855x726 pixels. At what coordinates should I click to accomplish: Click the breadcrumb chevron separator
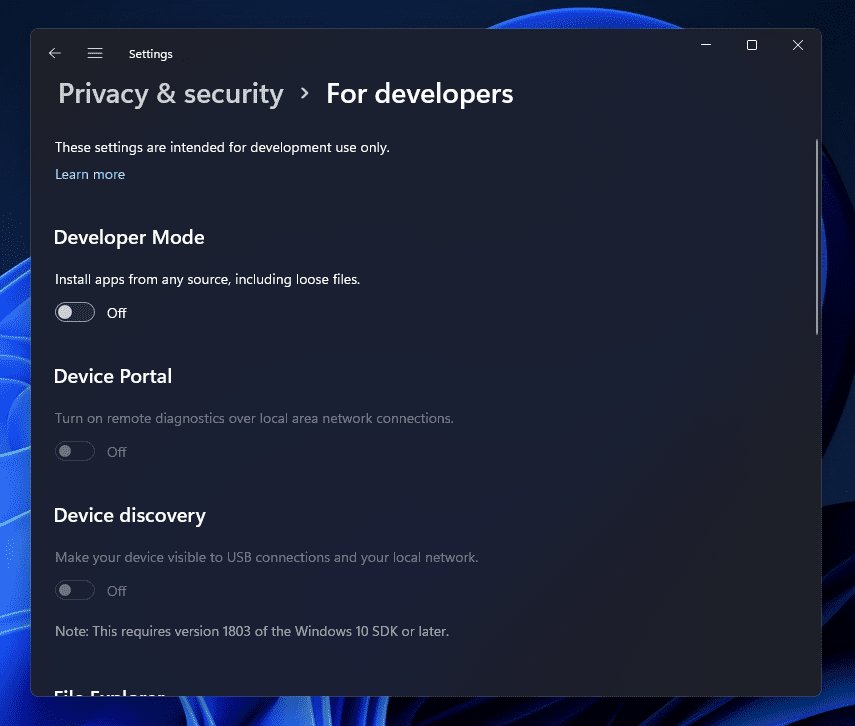(305, 94)
